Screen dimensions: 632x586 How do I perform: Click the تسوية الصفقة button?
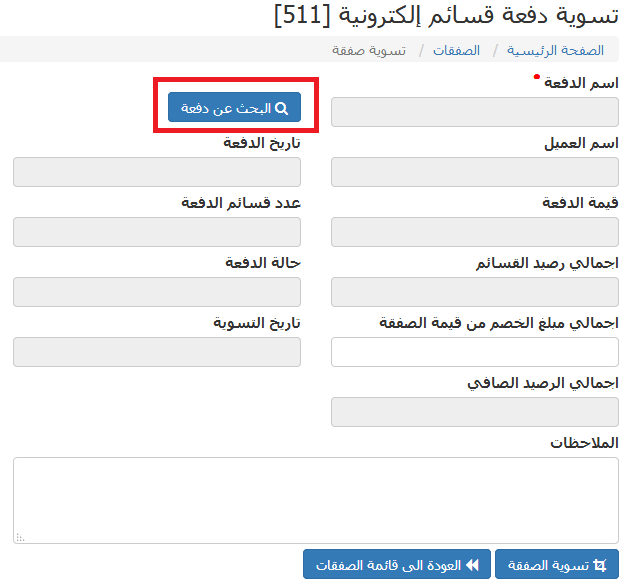[x=557, y=564]
